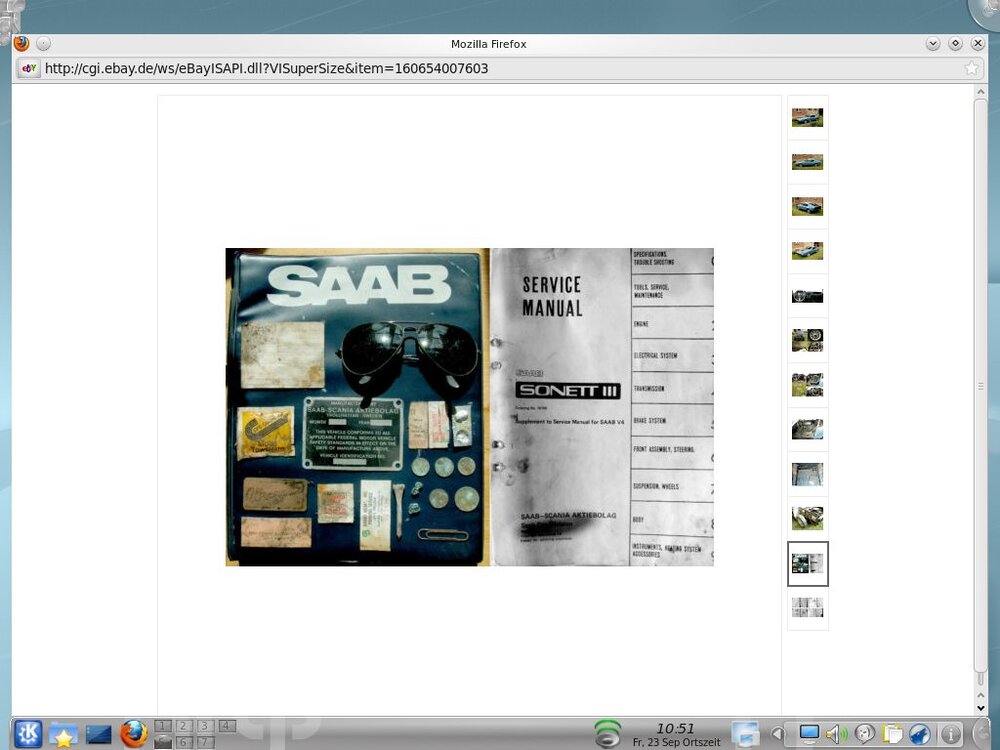Open the display monitor tray icon
The height and width of the screenshot is (750, 1000).
809,734
